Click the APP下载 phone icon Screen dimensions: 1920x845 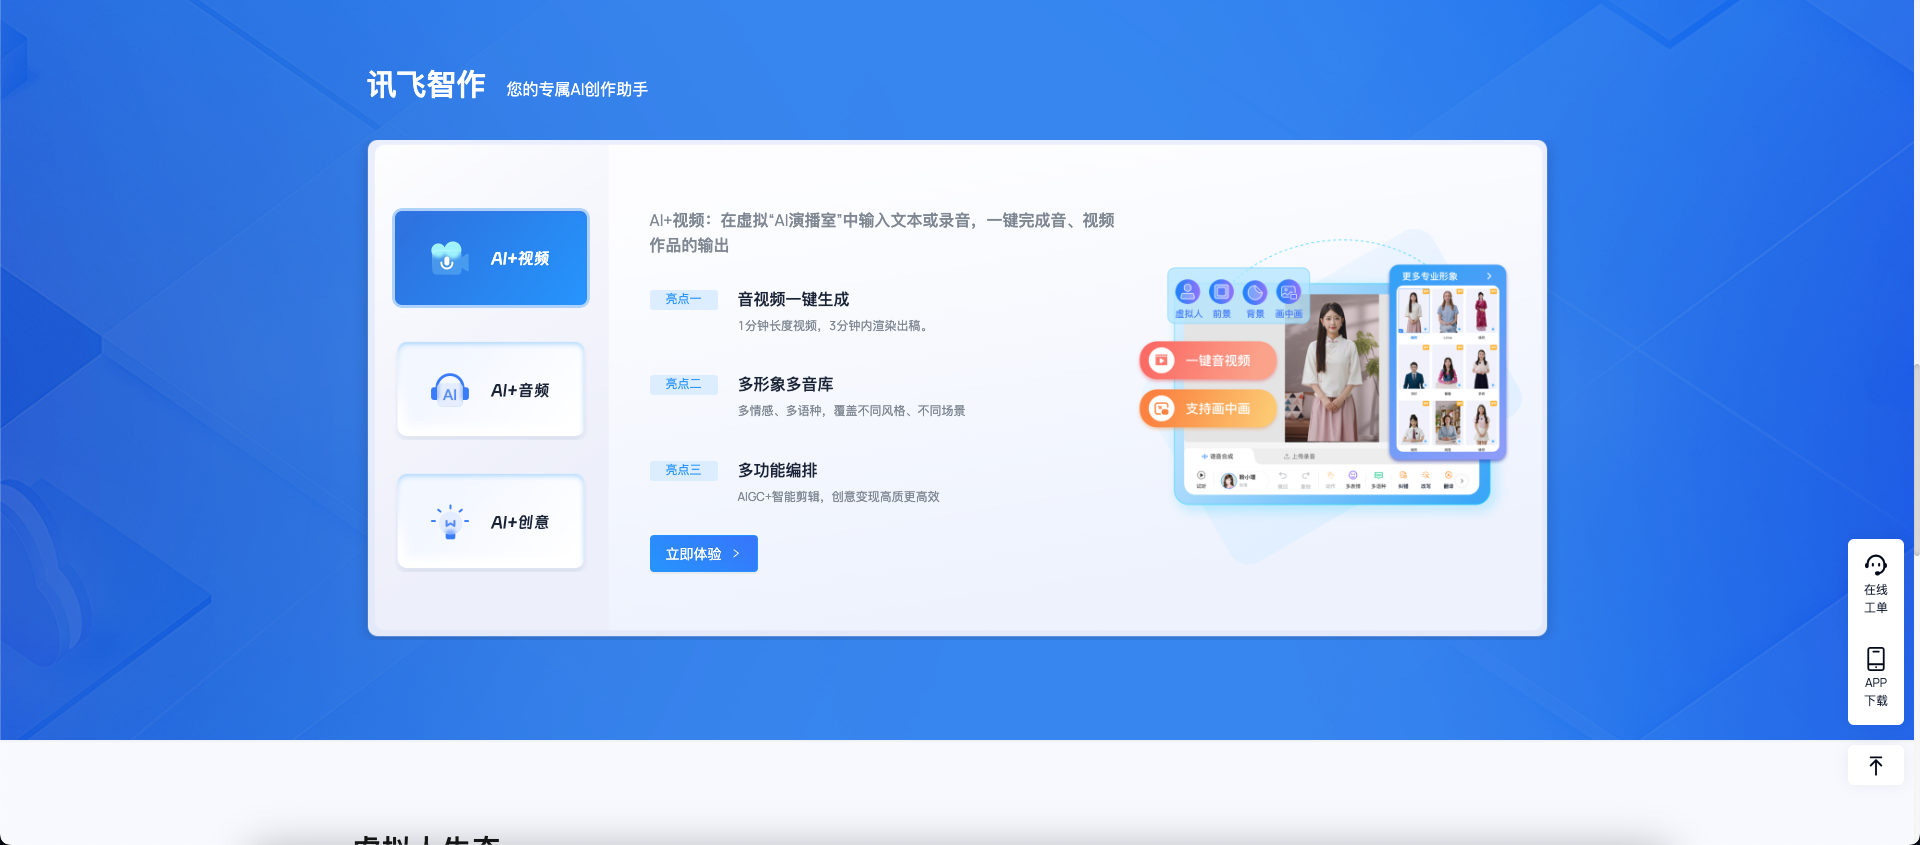pos(1875,659)
